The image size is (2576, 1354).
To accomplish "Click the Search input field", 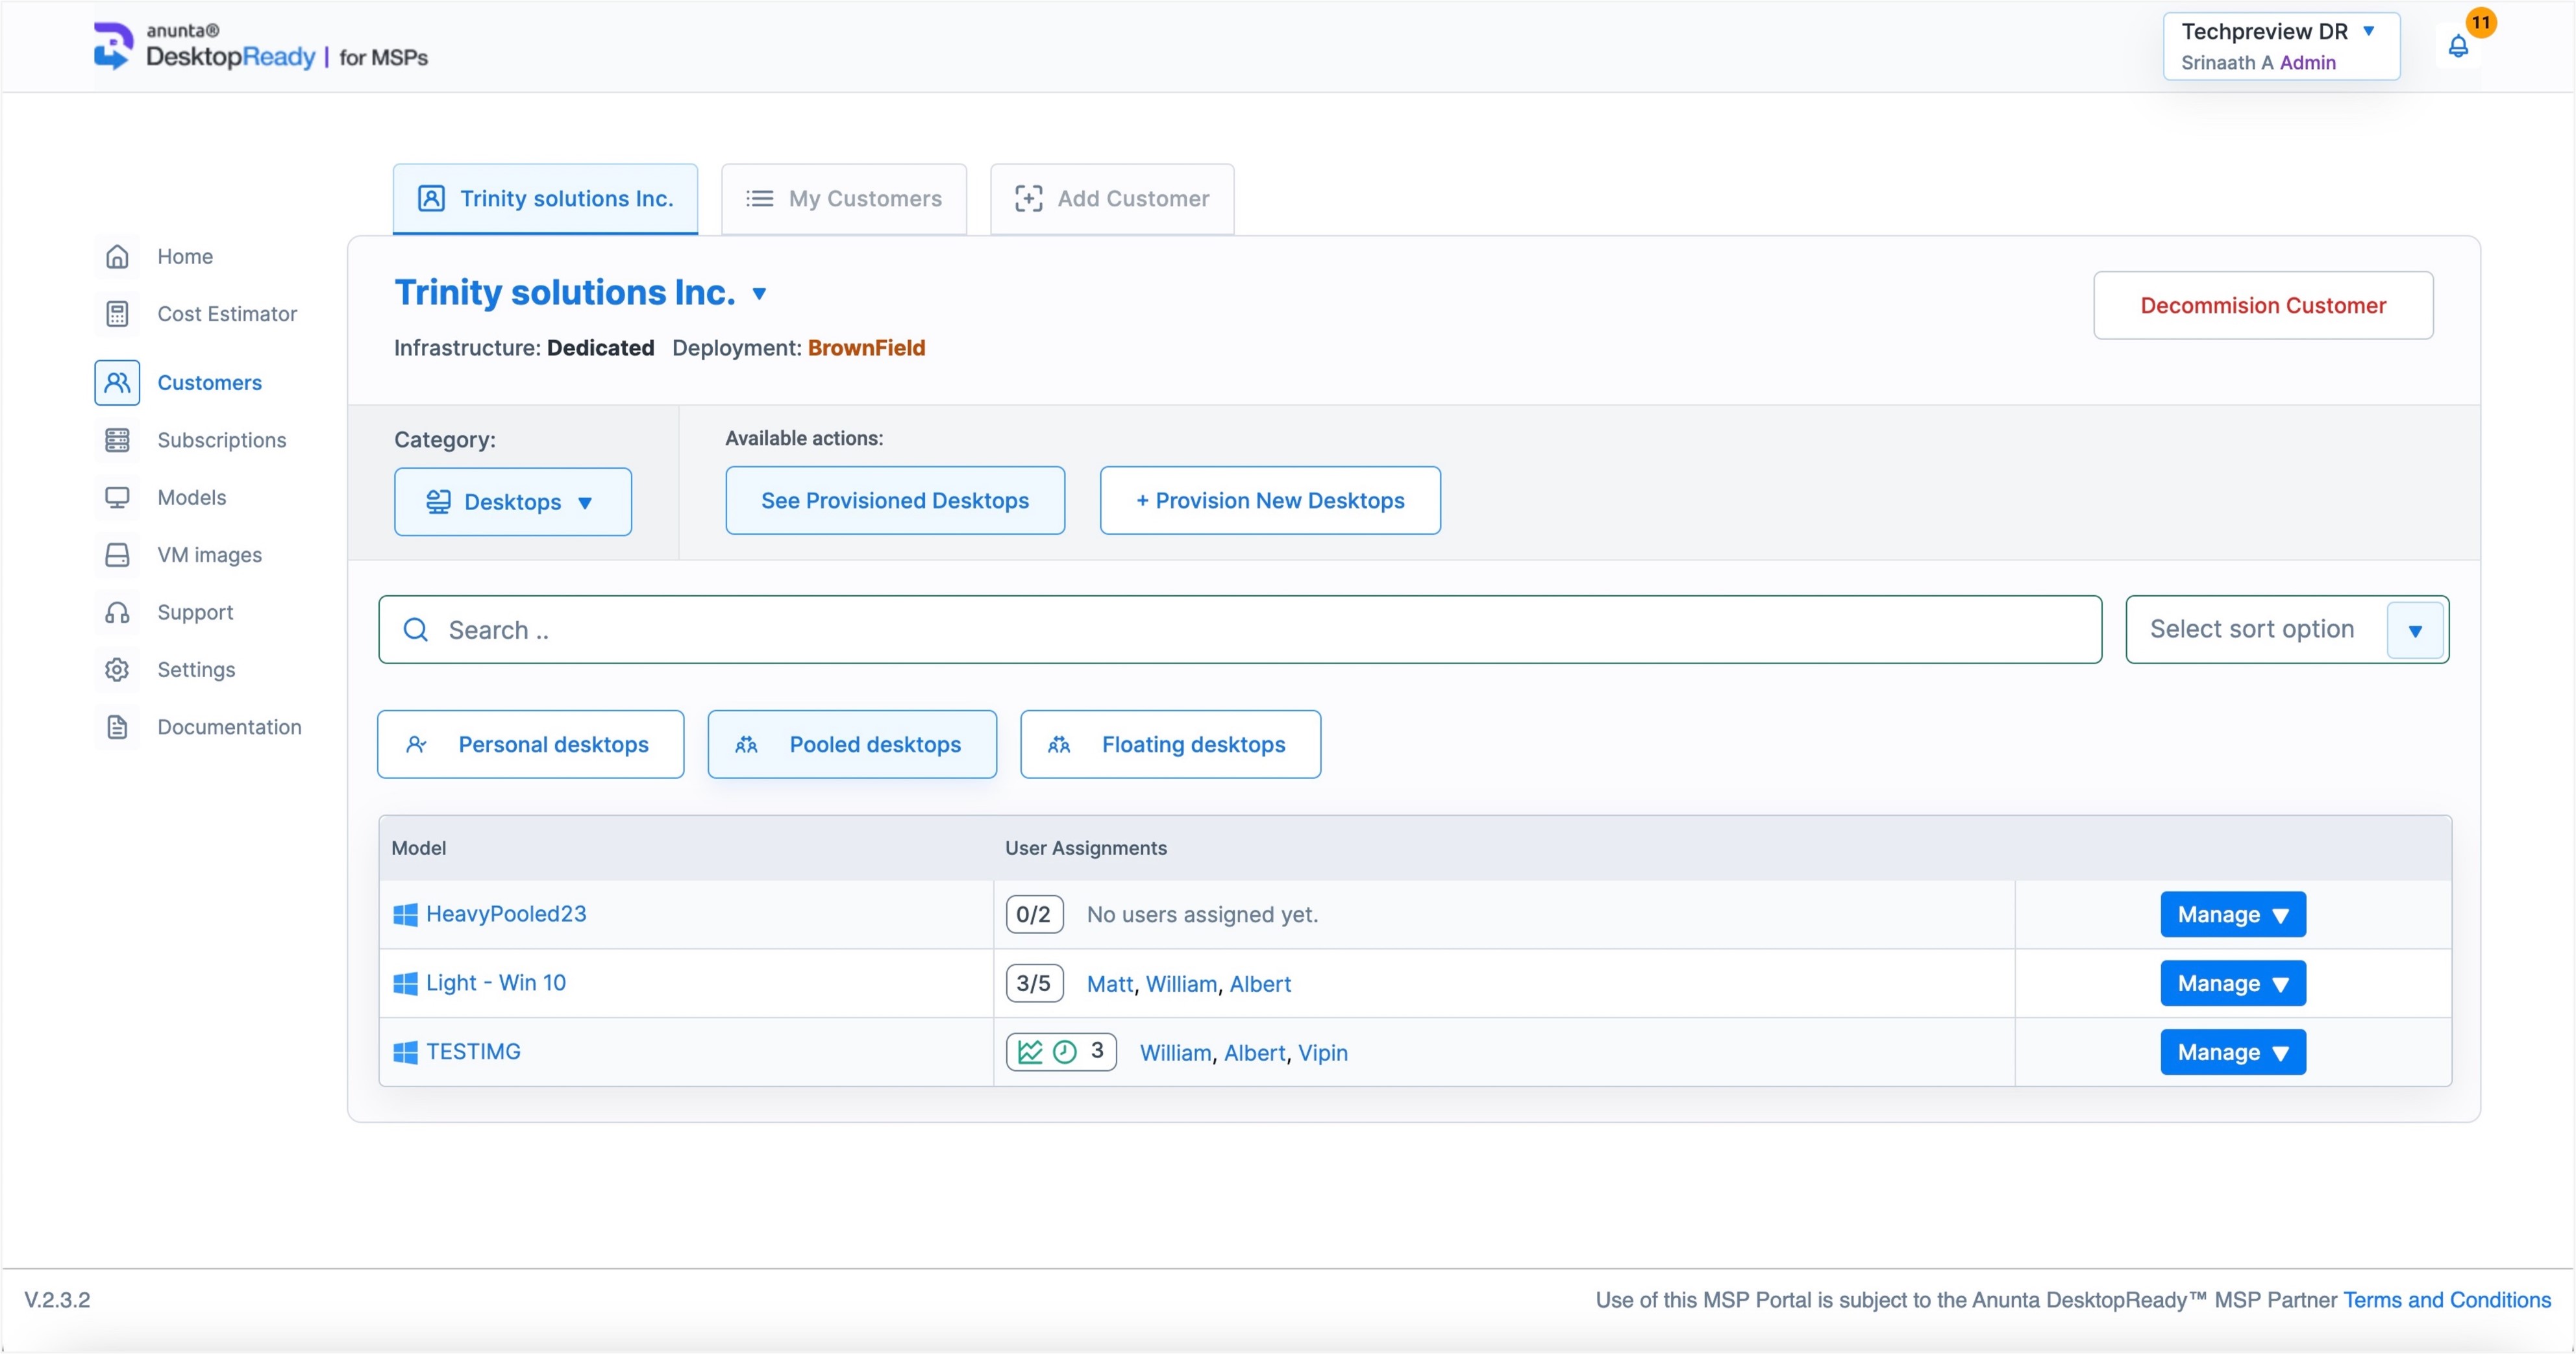I will pos(1240,630).
